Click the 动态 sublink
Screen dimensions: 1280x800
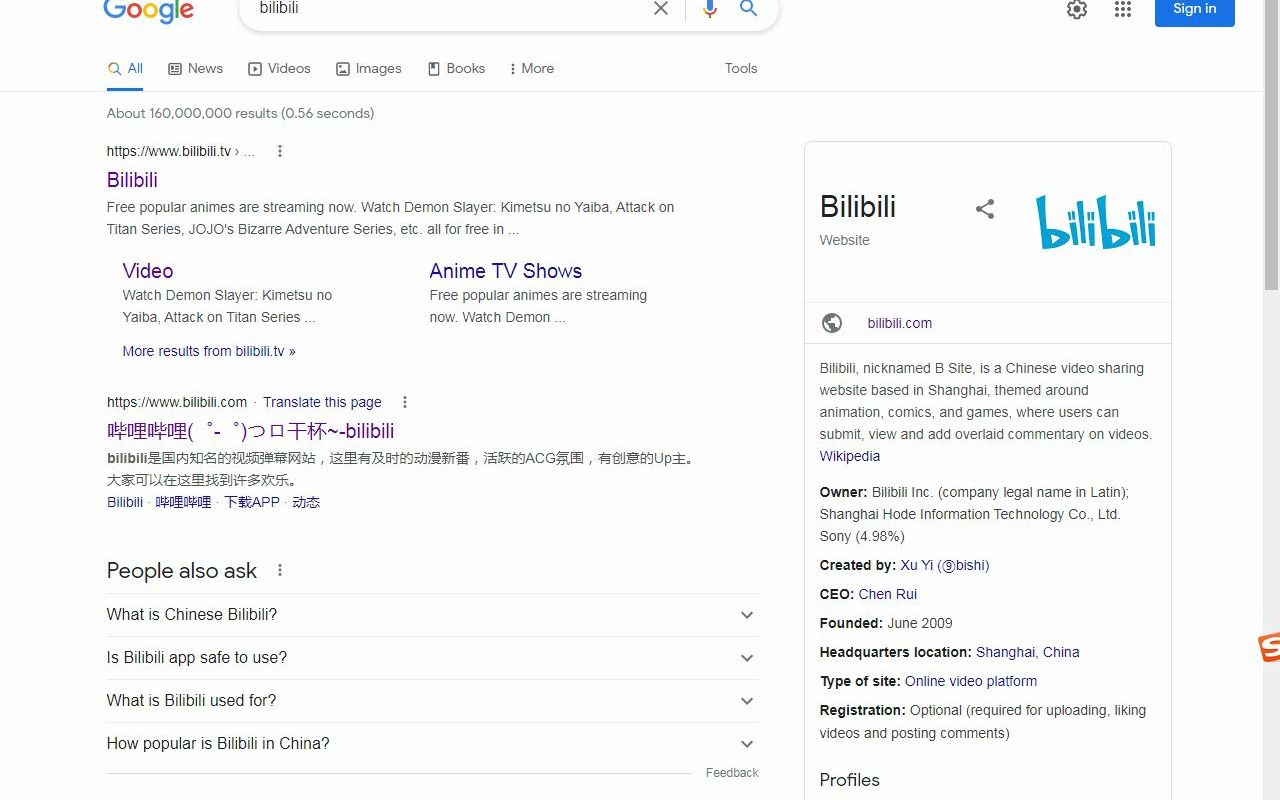pyautogui.click(x=306, y=502)
